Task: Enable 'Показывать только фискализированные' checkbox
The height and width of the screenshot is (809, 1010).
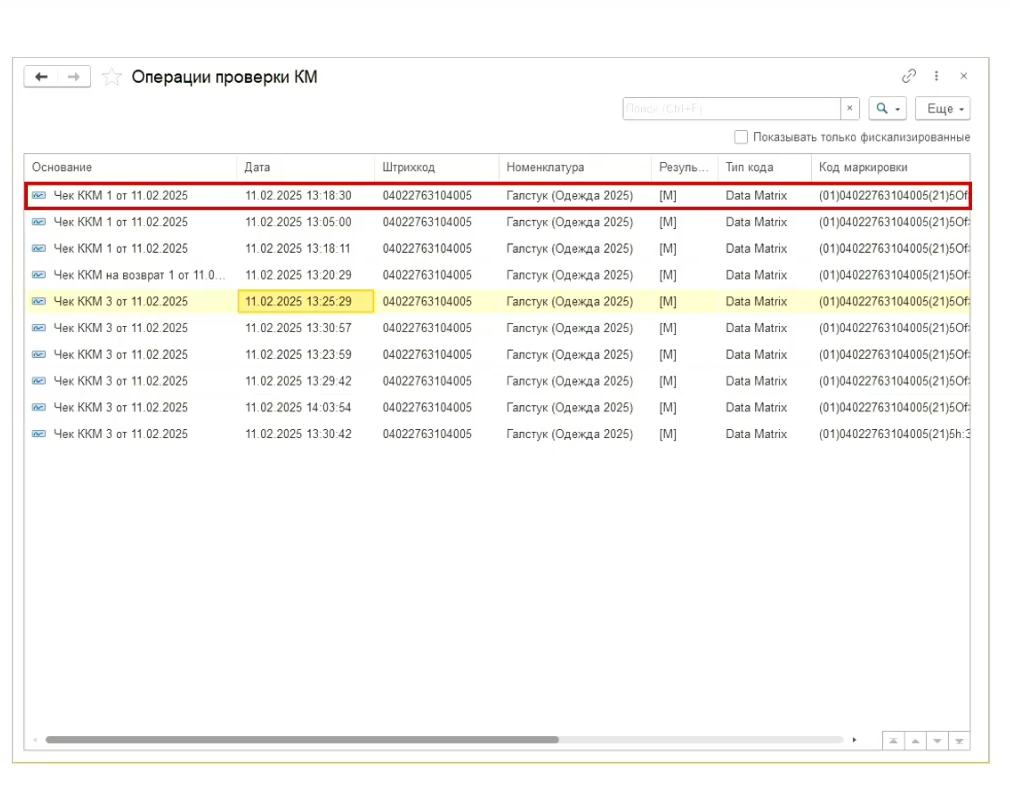Action: pyautogui.click(x=741, y=137)
